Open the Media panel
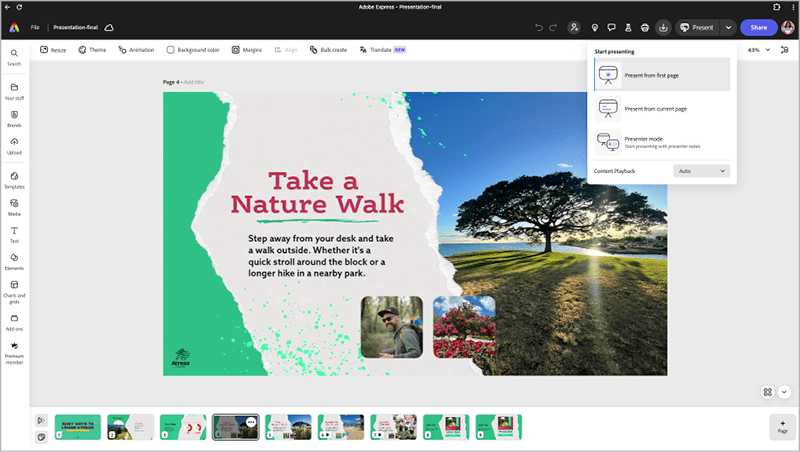The width and height of the screenshot is (800, 452). pos(14,207)
